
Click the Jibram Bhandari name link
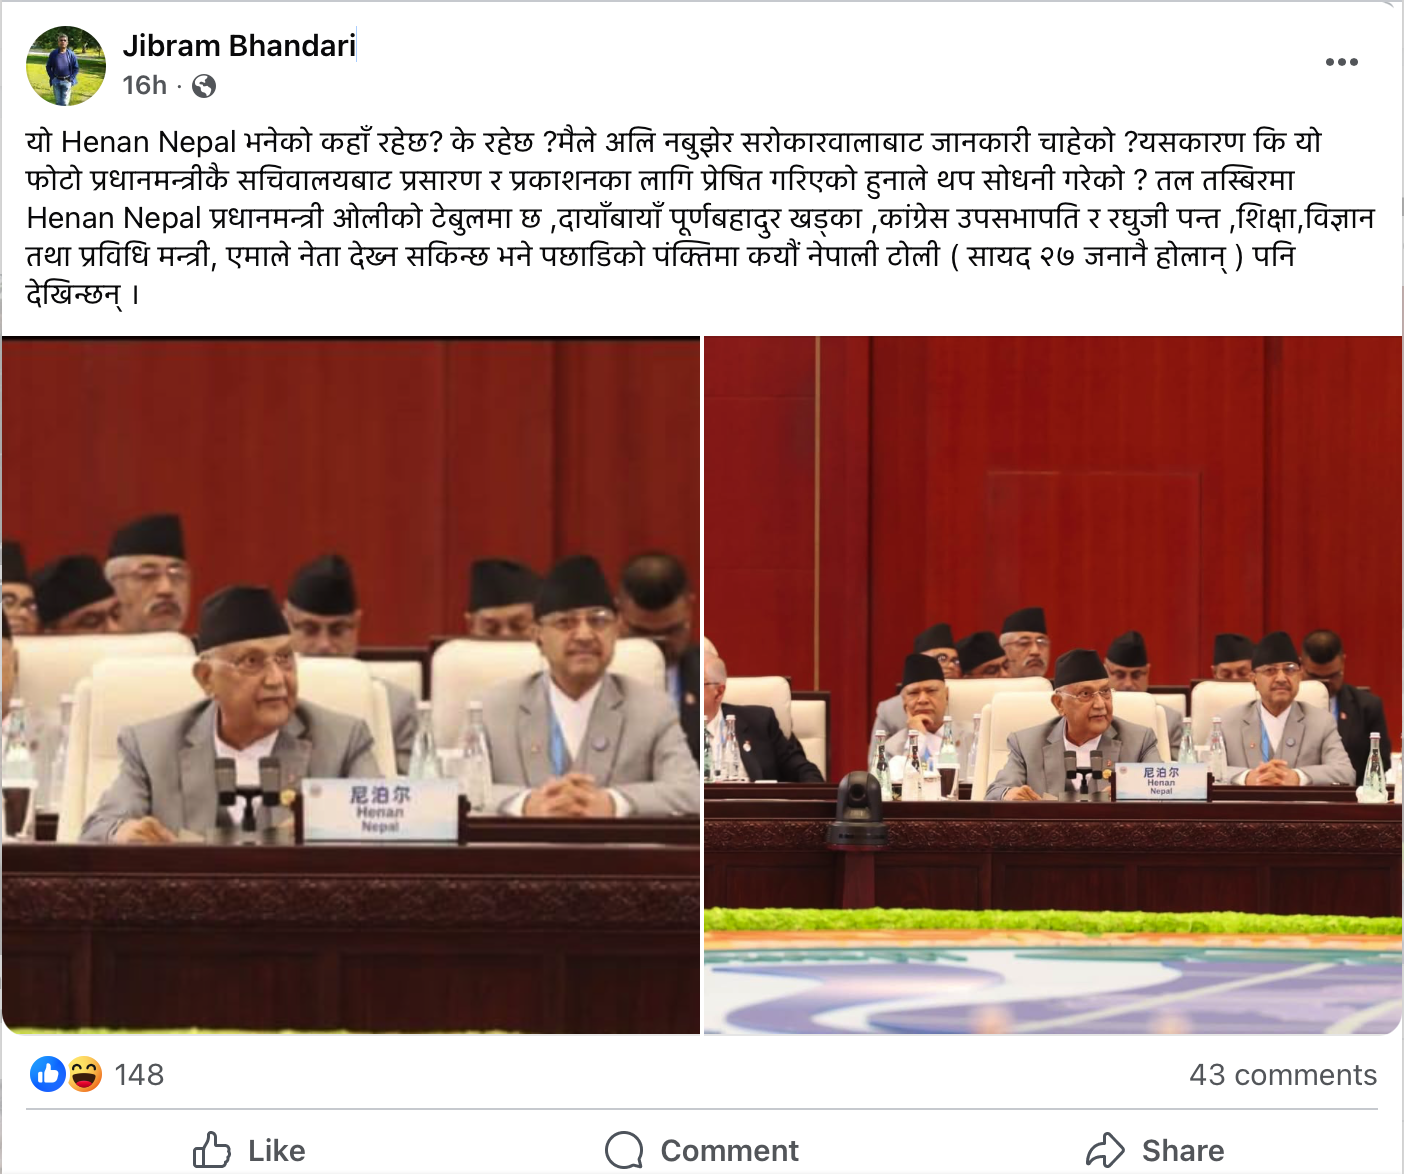coord(239,46)
